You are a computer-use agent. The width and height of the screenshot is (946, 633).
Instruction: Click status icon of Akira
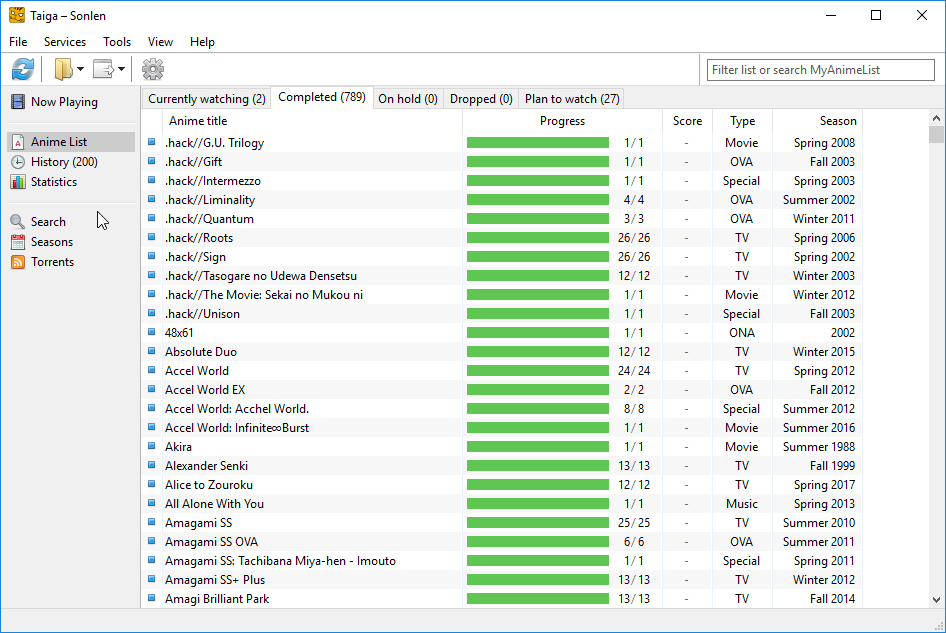click(151, 446)
